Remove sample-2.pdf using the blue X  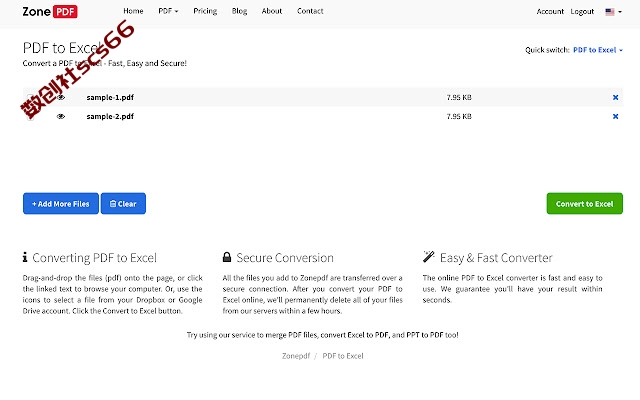click(x=616, y=116)
